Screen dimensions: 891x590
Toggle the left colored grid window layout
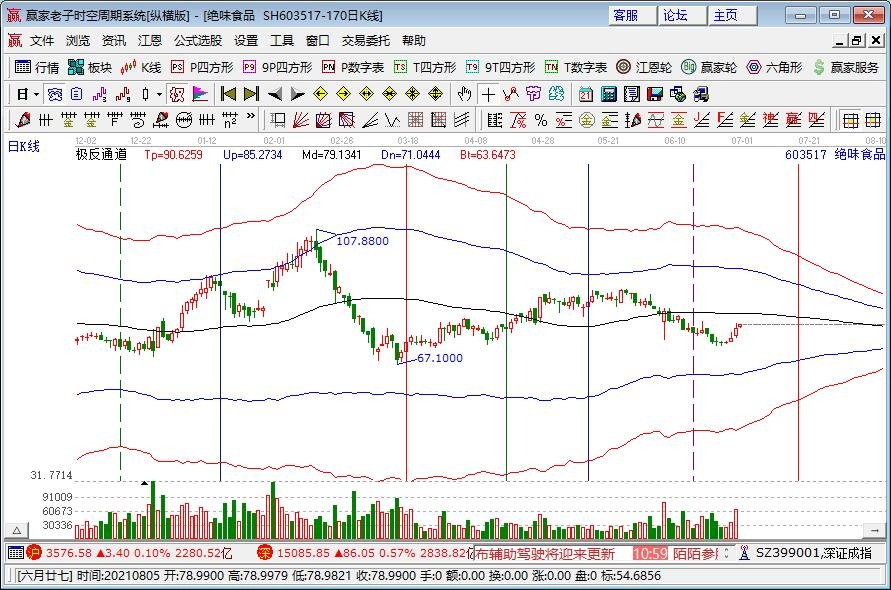pyautogui.click(x=851, y=121)
